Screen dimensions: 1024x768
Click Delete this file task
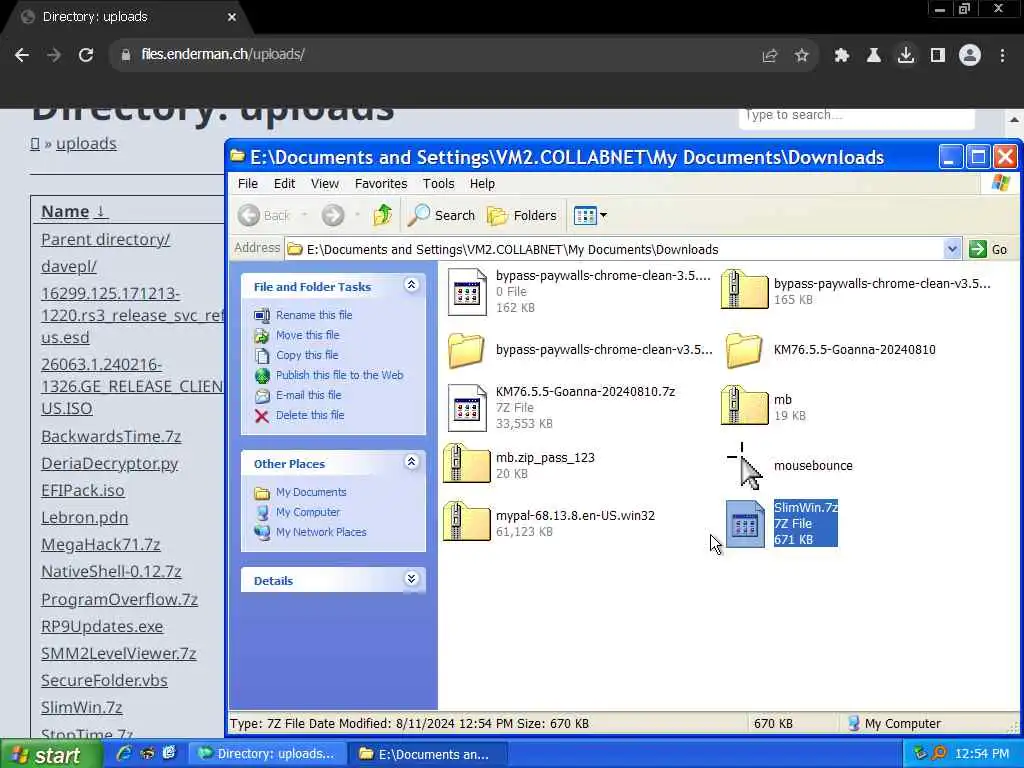[310, 415]
